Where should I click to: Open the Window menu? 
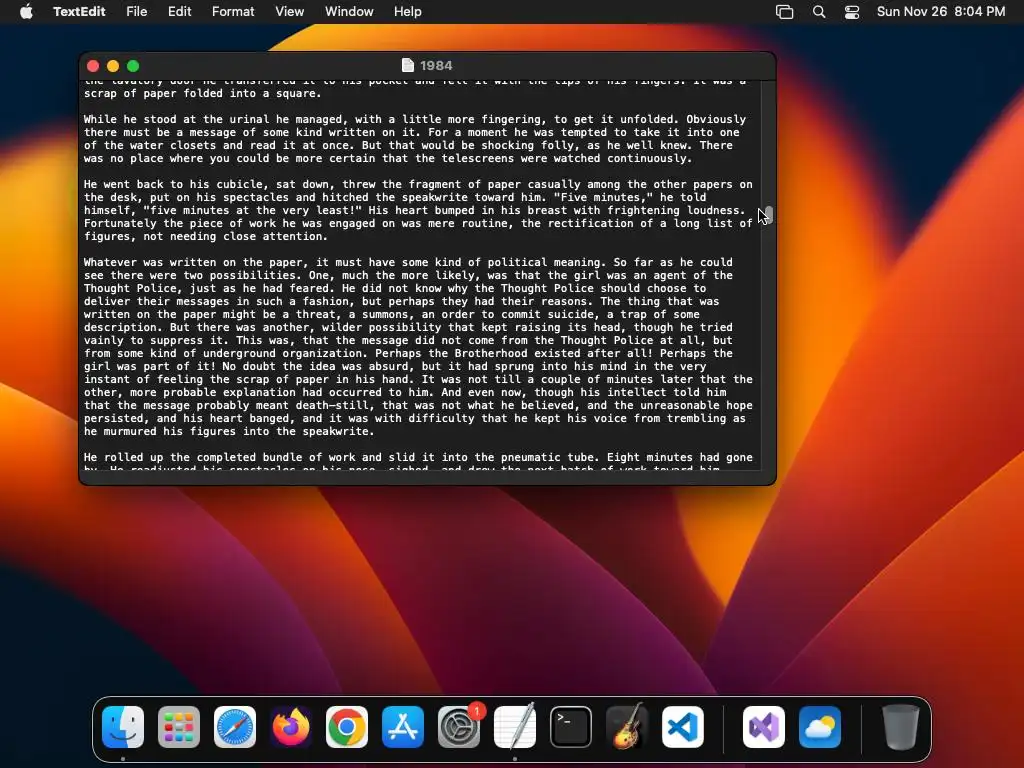tap(349, 11)
